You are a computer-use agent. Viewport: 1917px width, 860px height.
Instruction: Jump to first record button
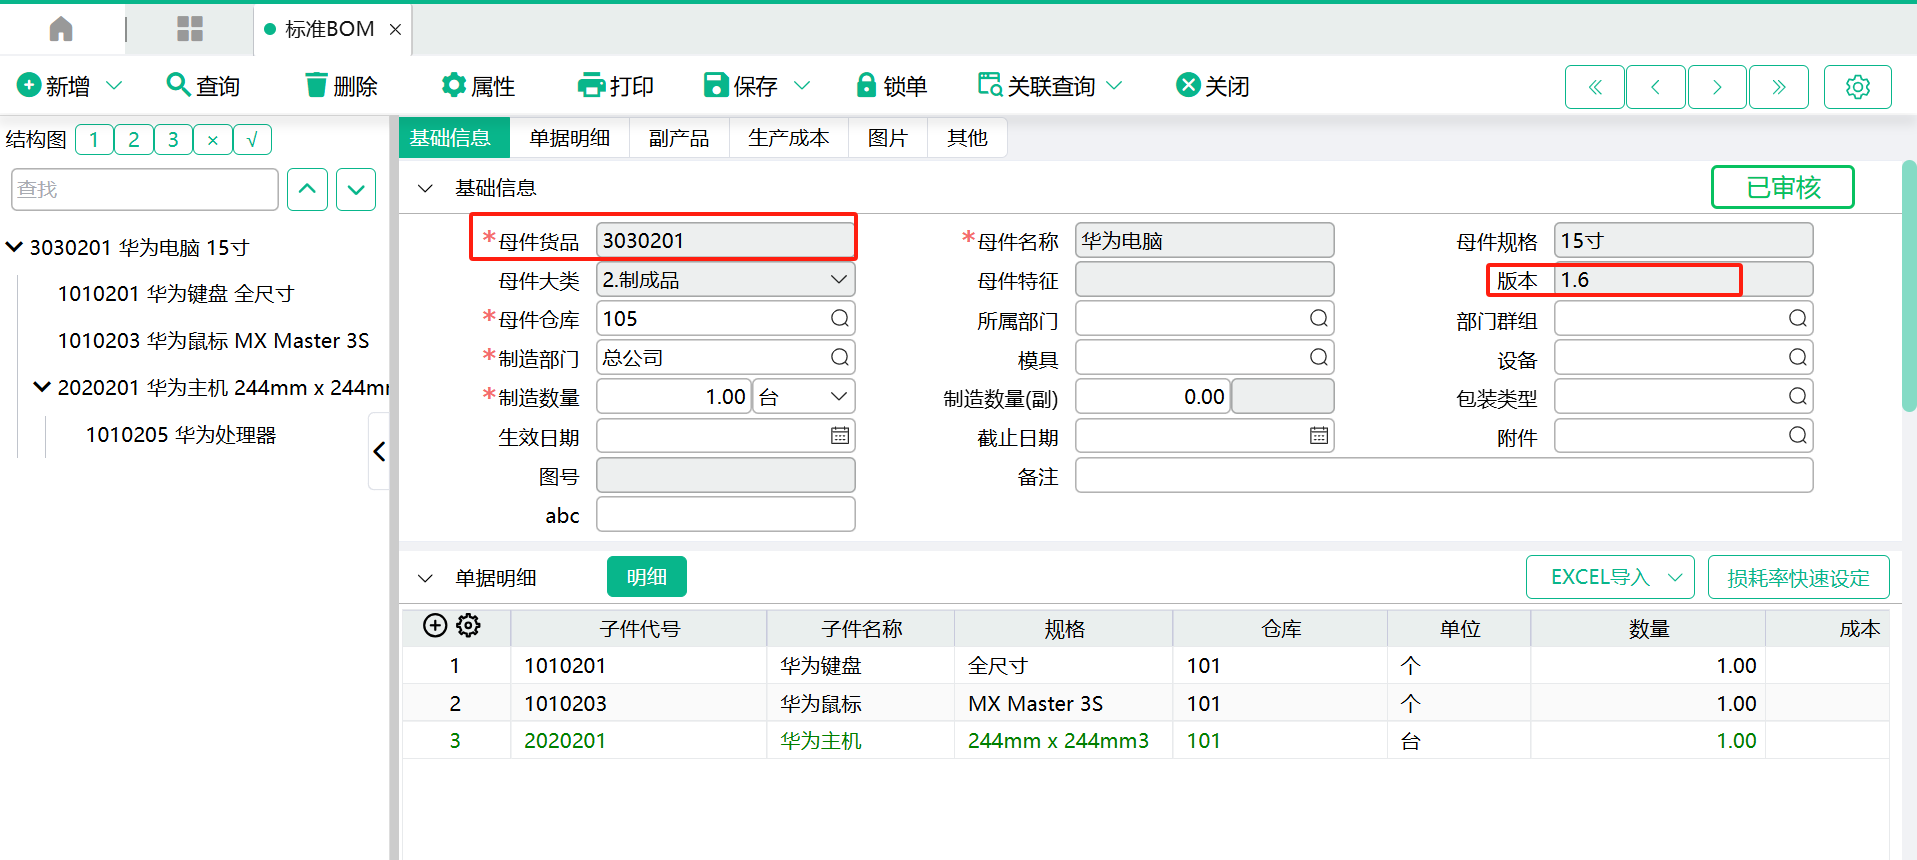click(1595, 87)
